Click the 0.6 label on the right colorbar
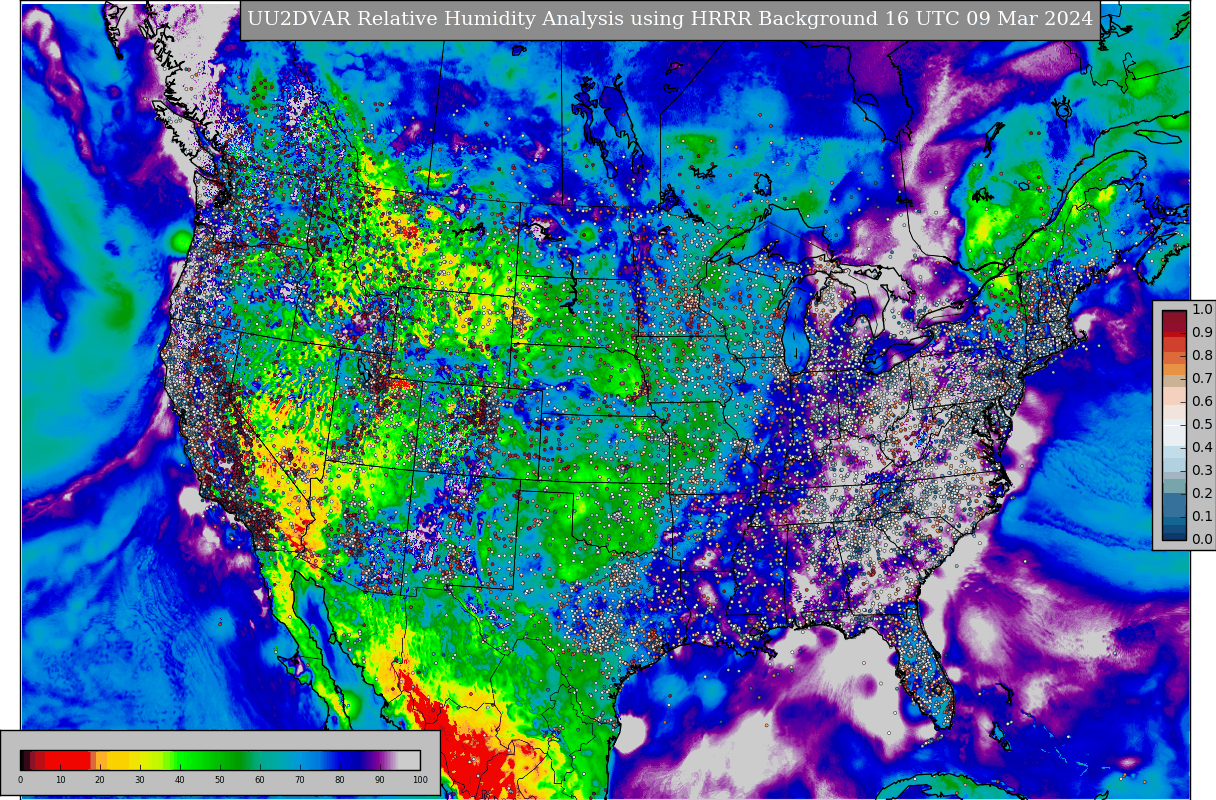 (1202, 402)
